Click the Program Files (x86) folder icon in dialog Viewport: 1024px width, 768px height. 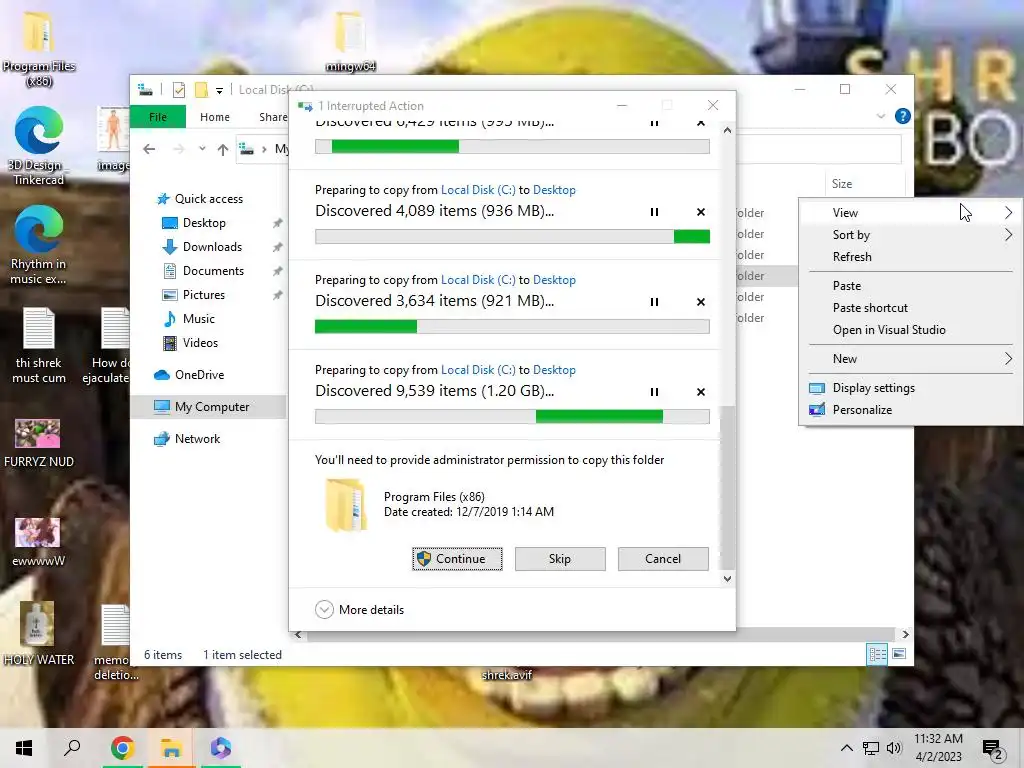point(345,504)
